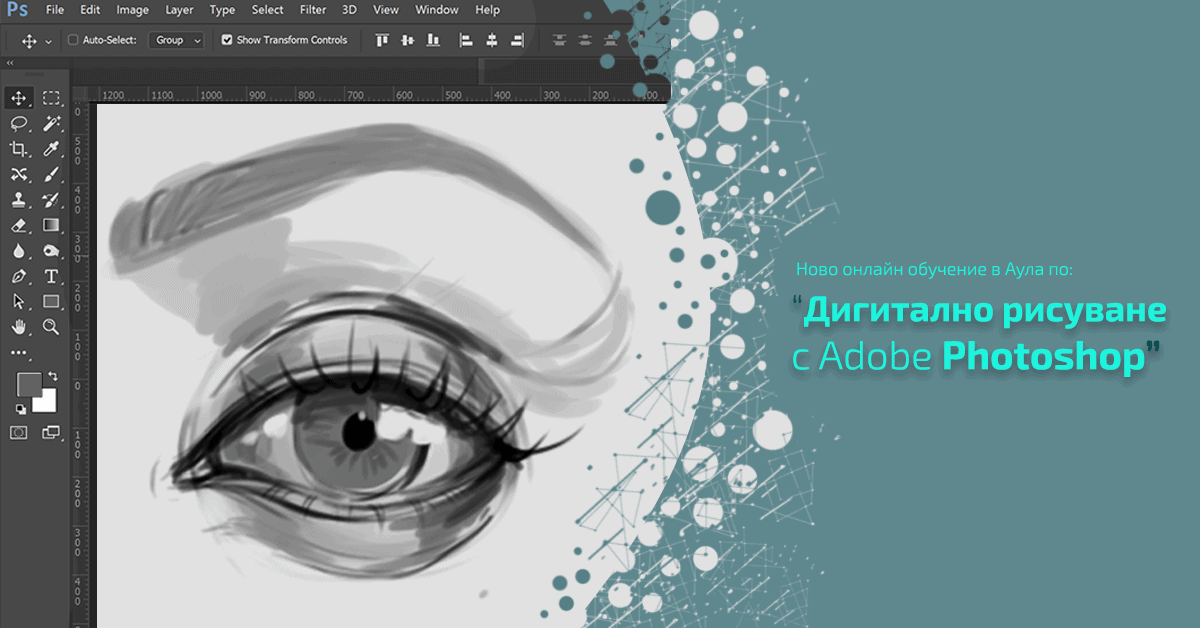This screenshot has height=628, width=1200.
Task: Open the Move tool preset picker arrow
Action: point(49,42)
